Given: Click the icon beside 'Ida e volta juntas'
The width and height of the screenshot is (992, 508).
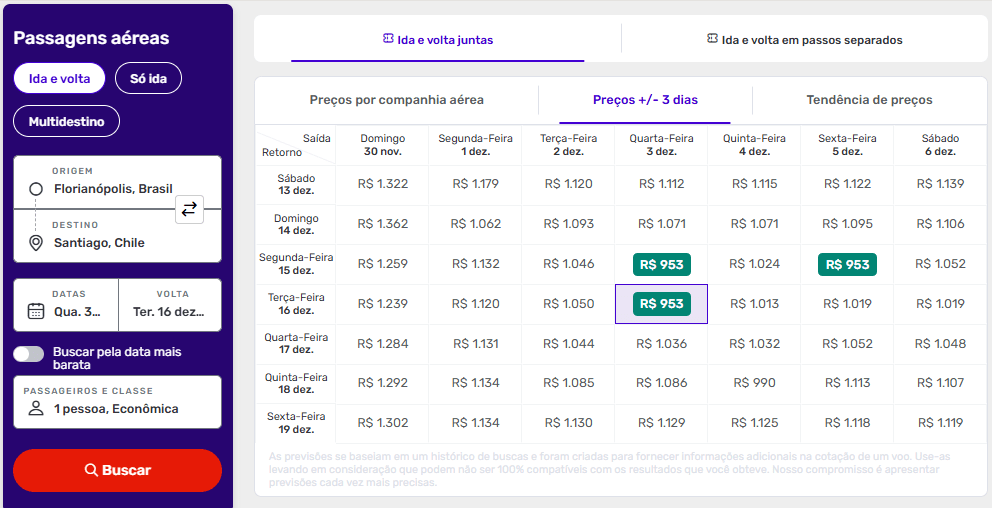Looking at the screenshot, I should [x=388, y=39].
